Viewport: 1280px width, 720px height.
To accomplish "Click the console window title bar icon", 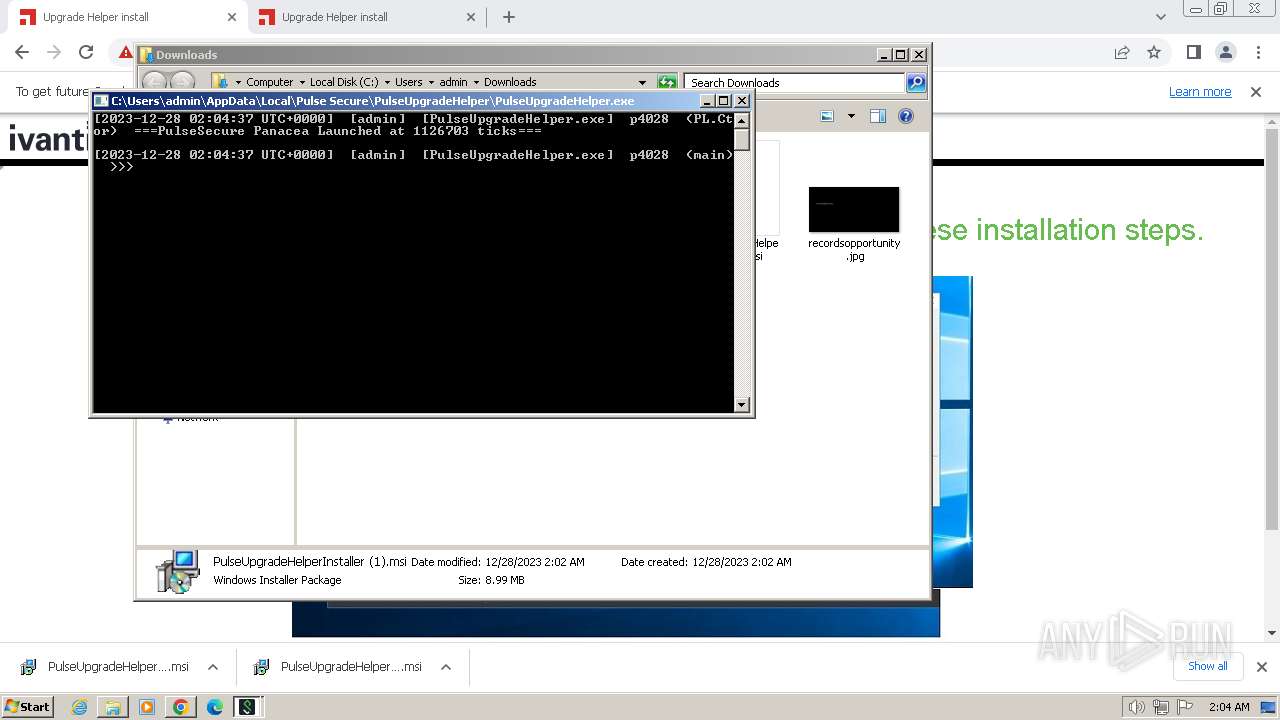I will click(x=101, y=101).
